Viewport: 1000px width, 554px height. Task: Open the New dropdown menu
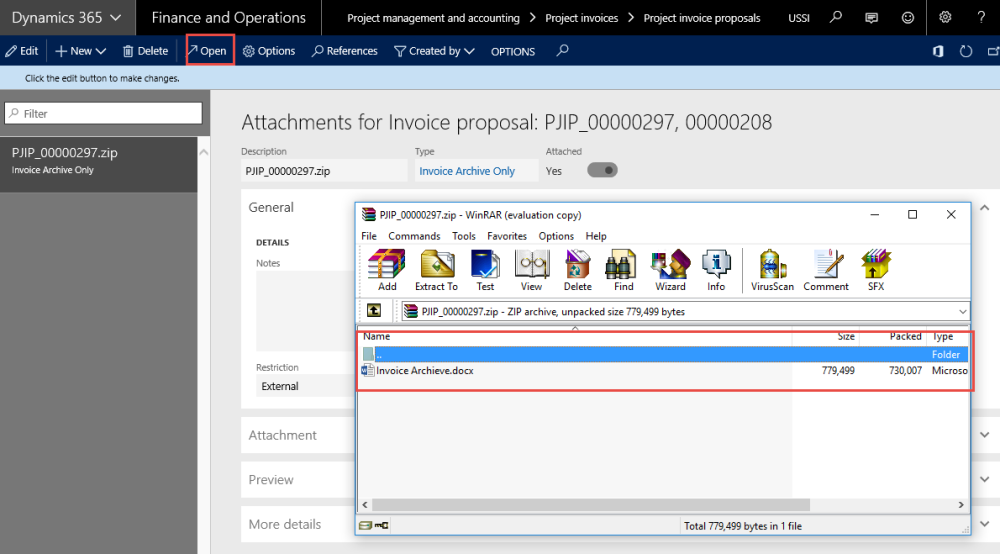click(x=80, y=51)
